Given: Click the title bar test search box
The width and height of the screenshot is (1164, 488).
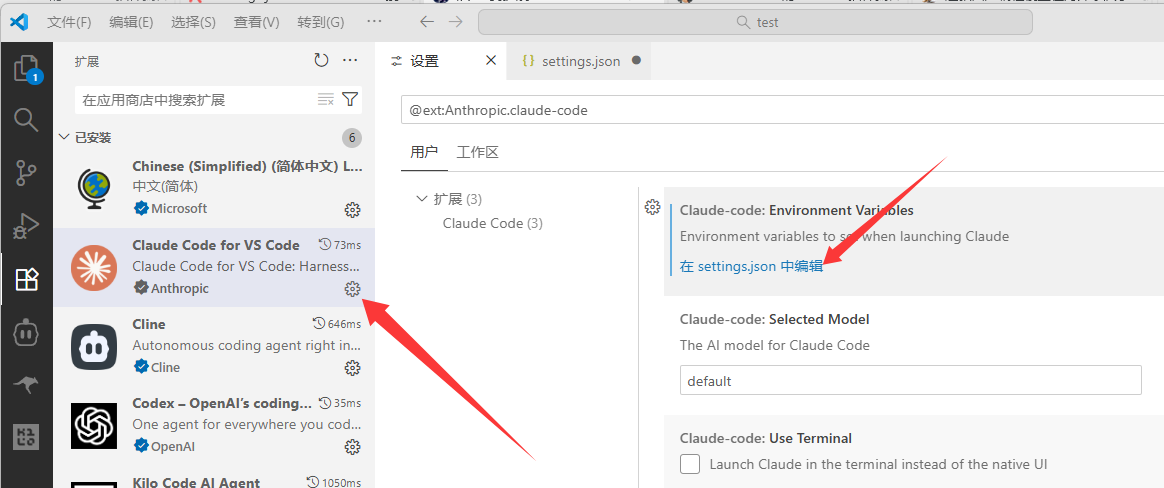Looking at the screenshot, I should coord(755,22).
